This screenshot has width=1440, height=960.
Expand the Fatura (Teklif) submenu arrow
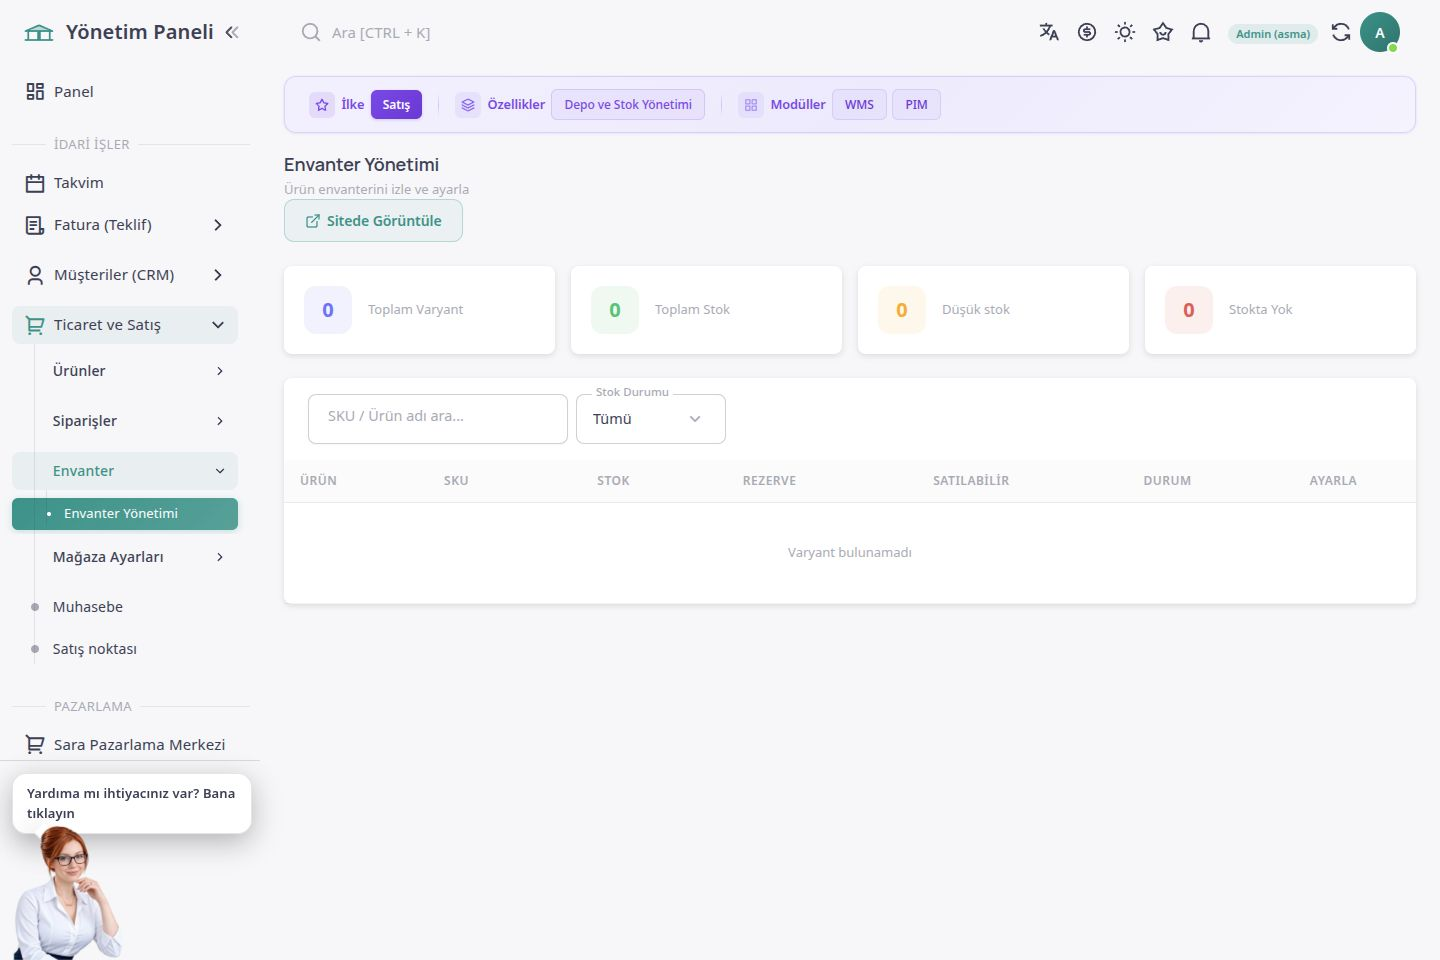218,225
